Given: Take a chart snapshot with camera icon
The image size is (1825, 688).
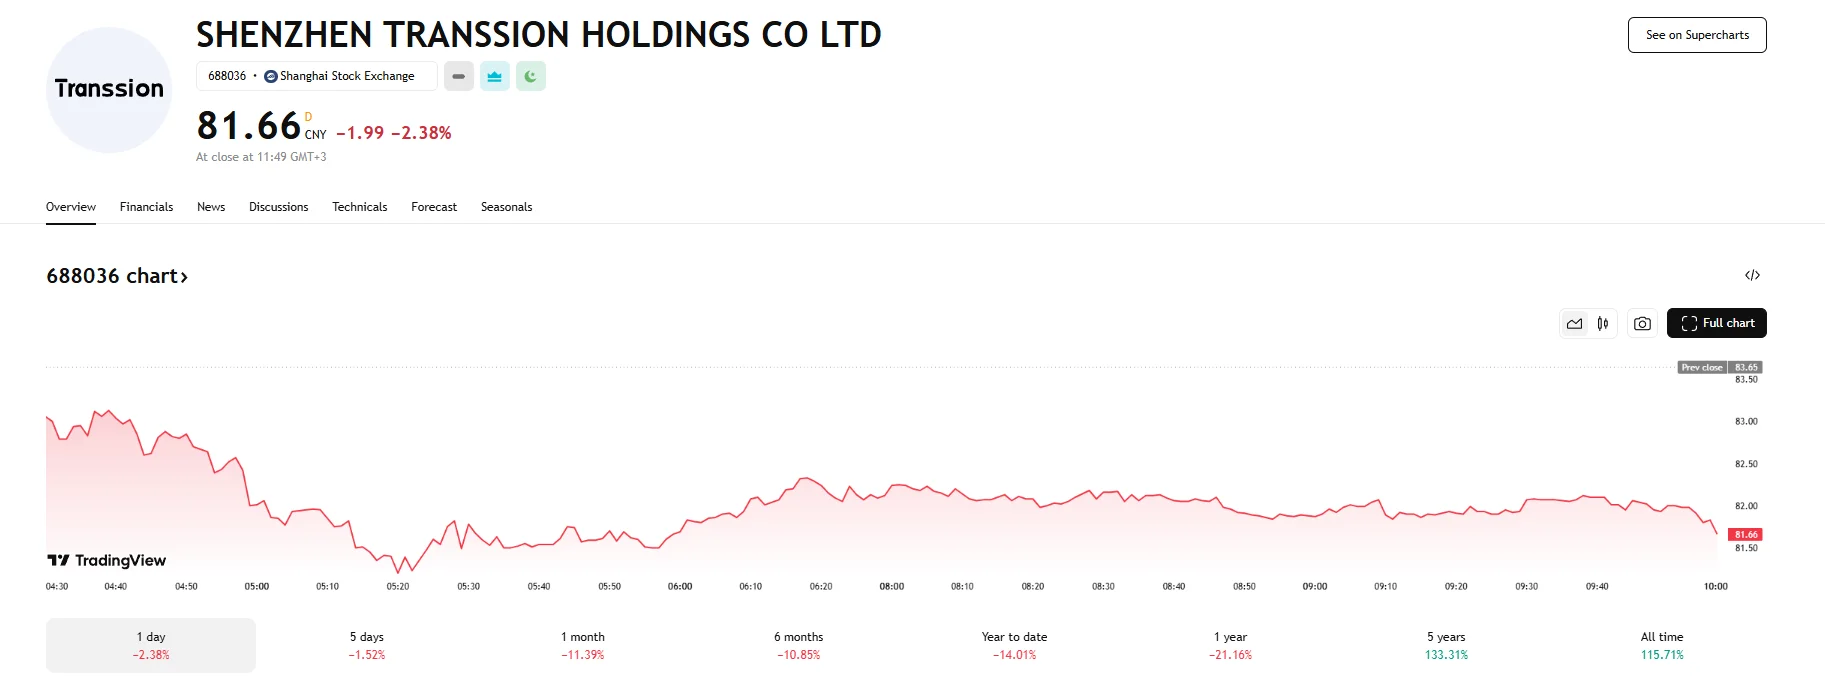Looking at the screenshot, I should click(1642, 323).
